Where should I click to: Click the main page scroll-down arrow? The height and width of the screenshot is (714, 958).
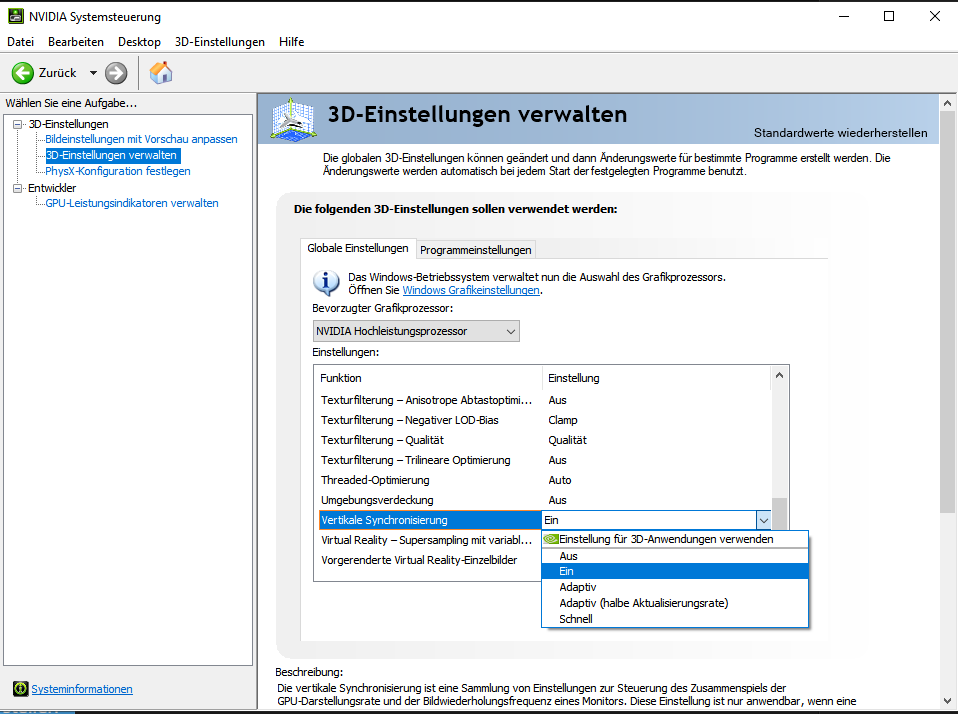[x=948, y=701]
